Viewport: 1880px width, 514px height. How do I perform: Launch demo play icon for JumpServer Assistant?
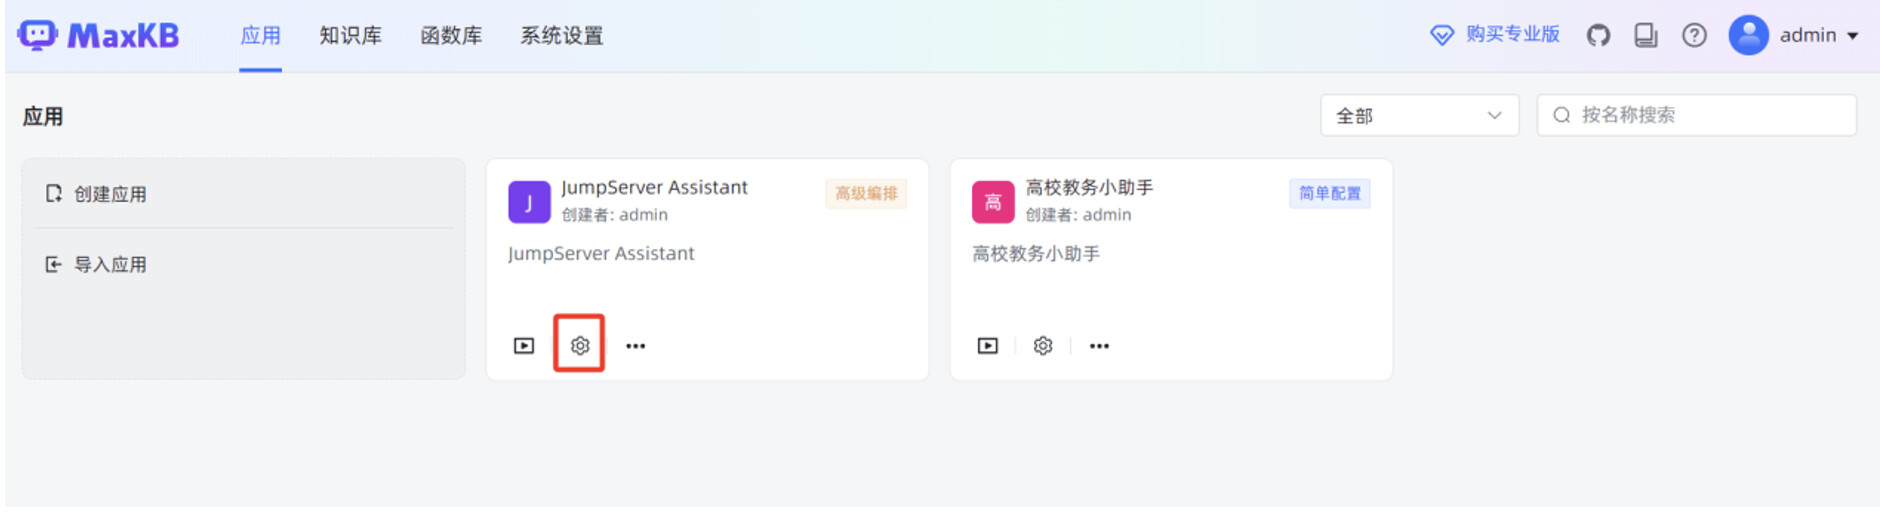coord(524,345)
